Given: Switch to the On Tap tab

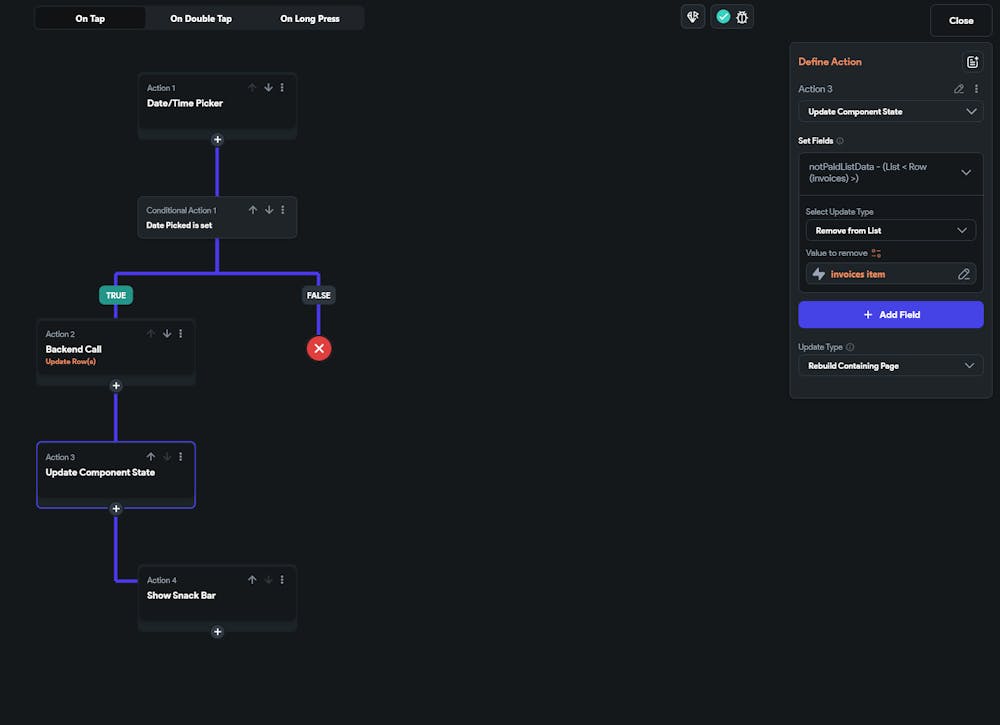Looking at the screenshot, I should [90, 18].
